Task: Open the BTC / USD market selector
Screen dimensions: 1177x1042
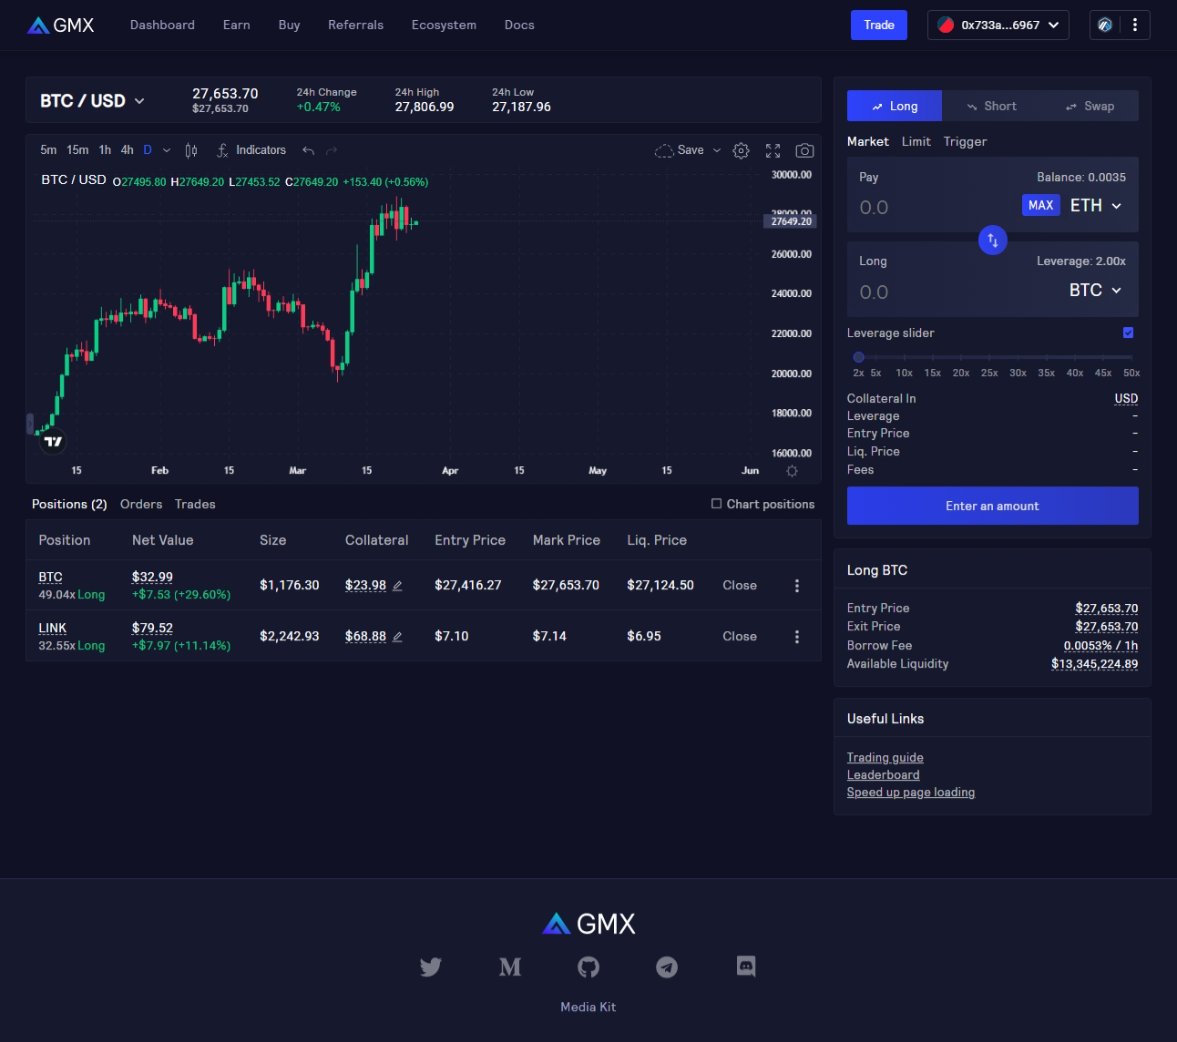Action: pos(92,100)
